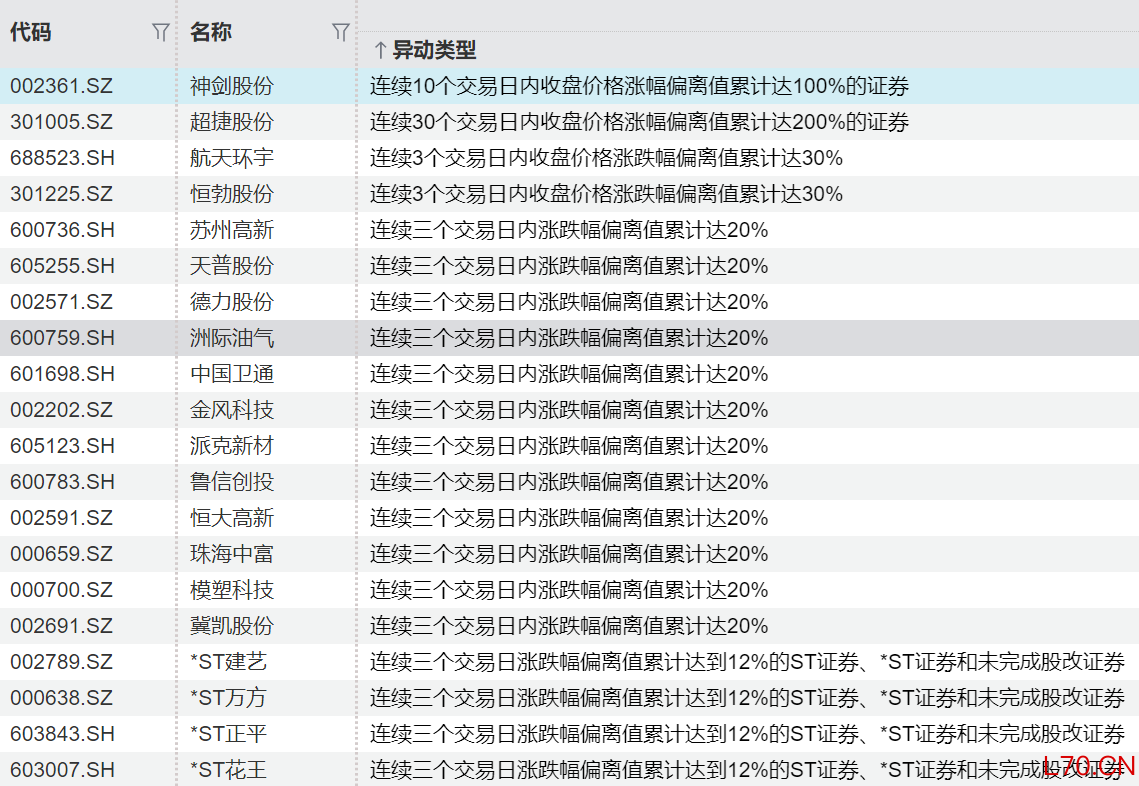Click the 代码 column header
The width and height of the screenshot is (1139, 786).
point(31,33)
